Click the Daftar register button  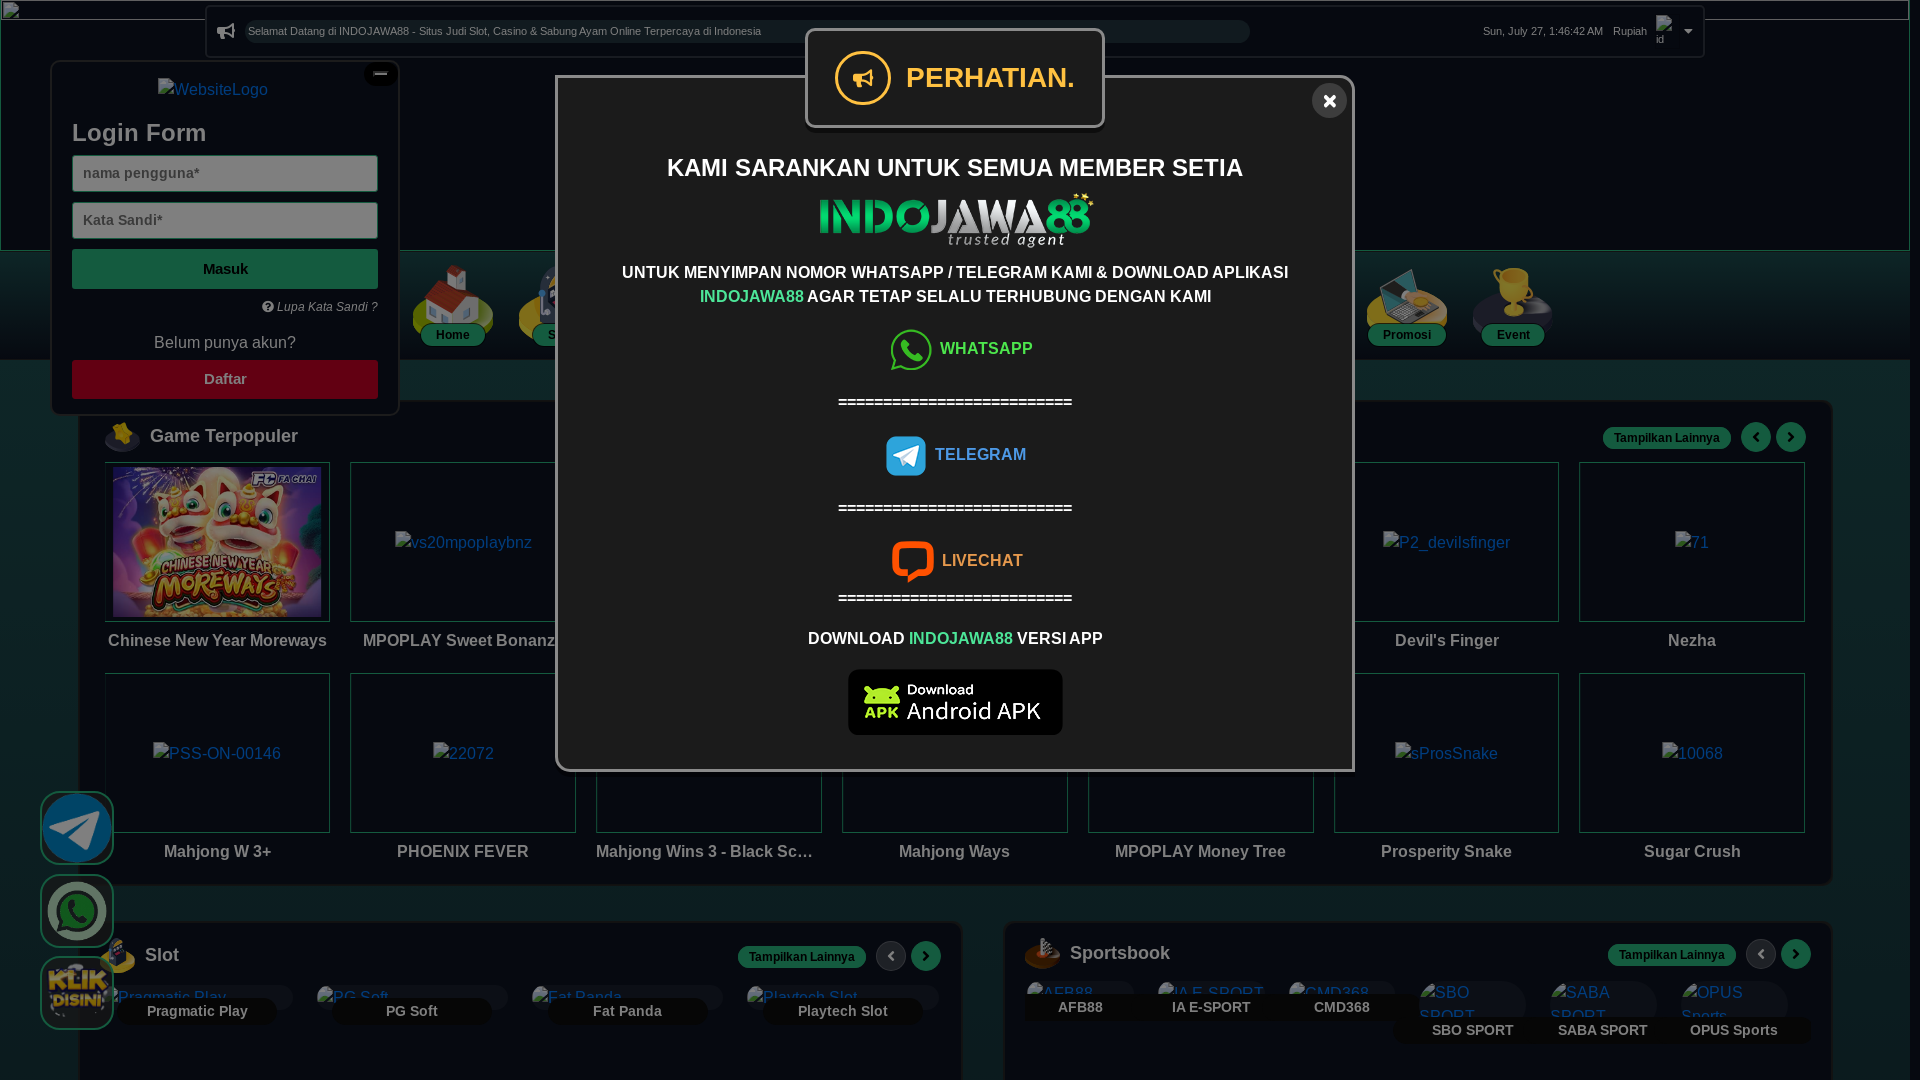coord(225,380)
